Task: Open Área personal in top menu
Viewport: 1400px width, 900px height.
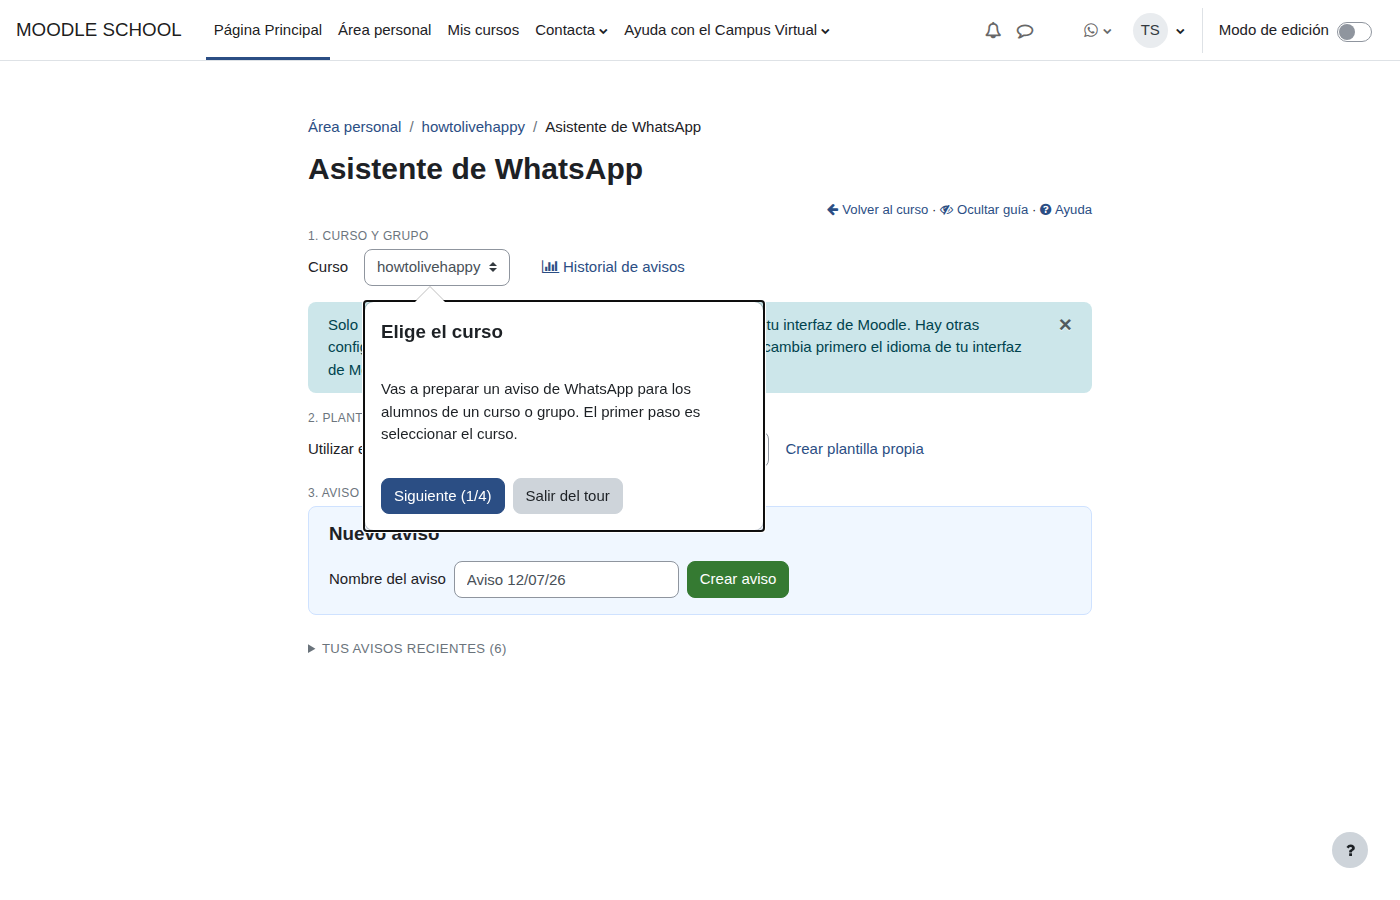Action: click(x=384, y=30)
